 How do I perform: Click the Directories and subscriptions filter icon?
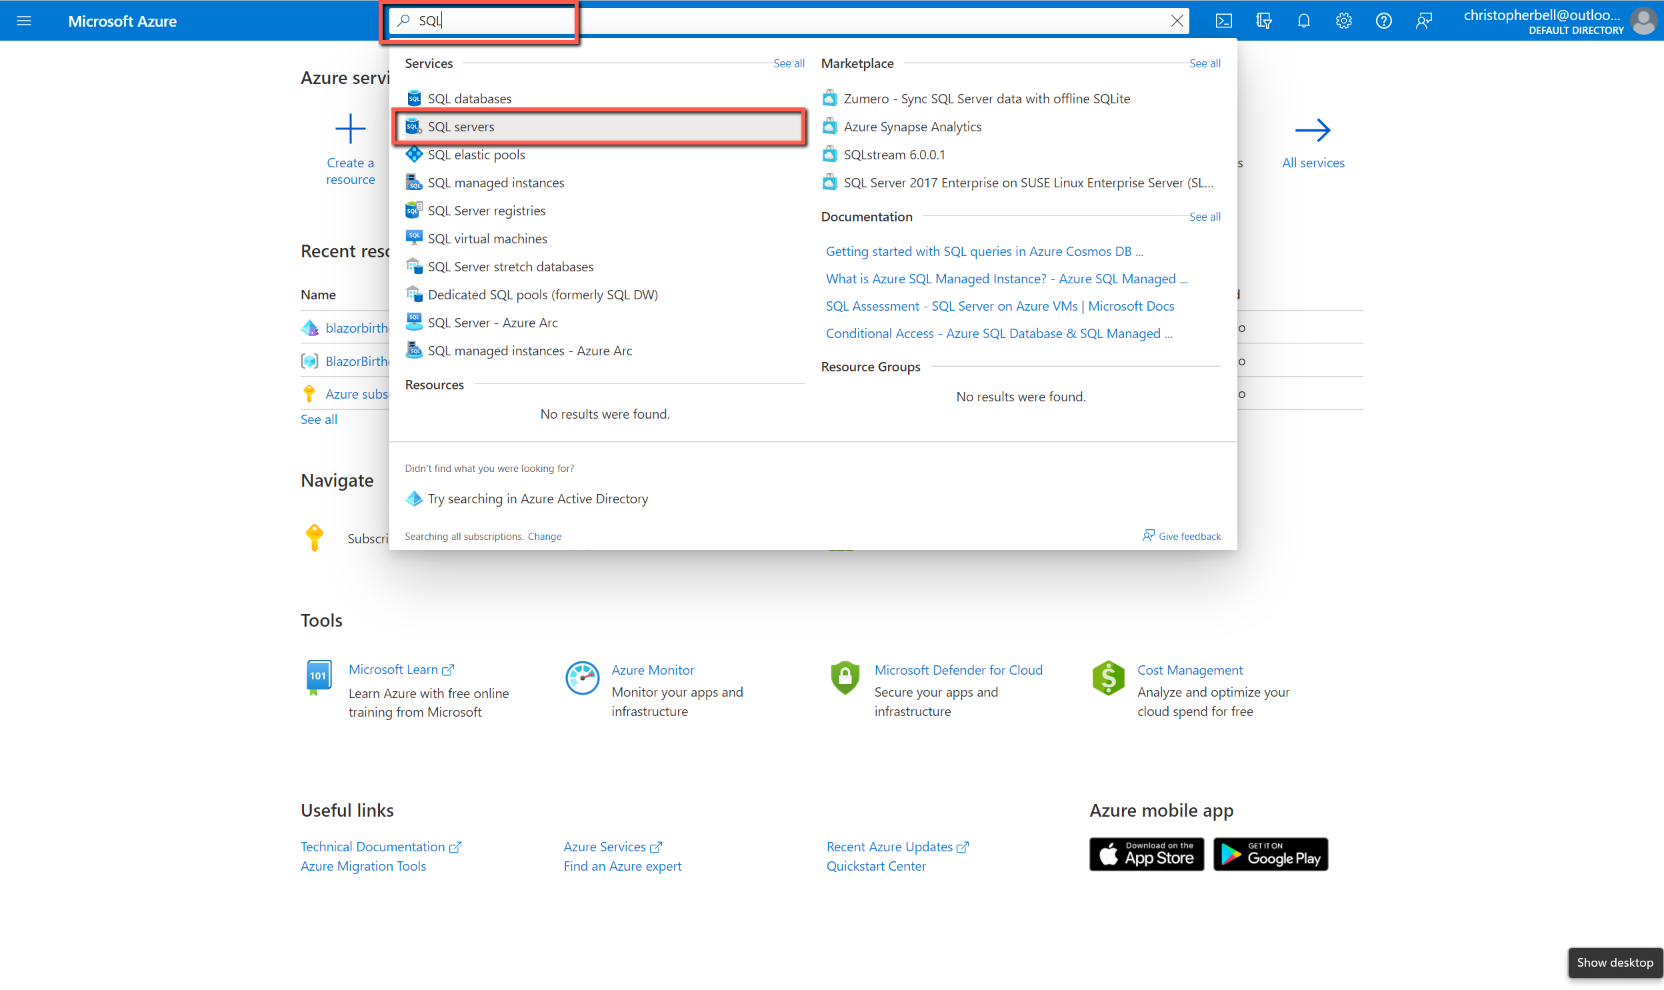tap(1264, 20)
